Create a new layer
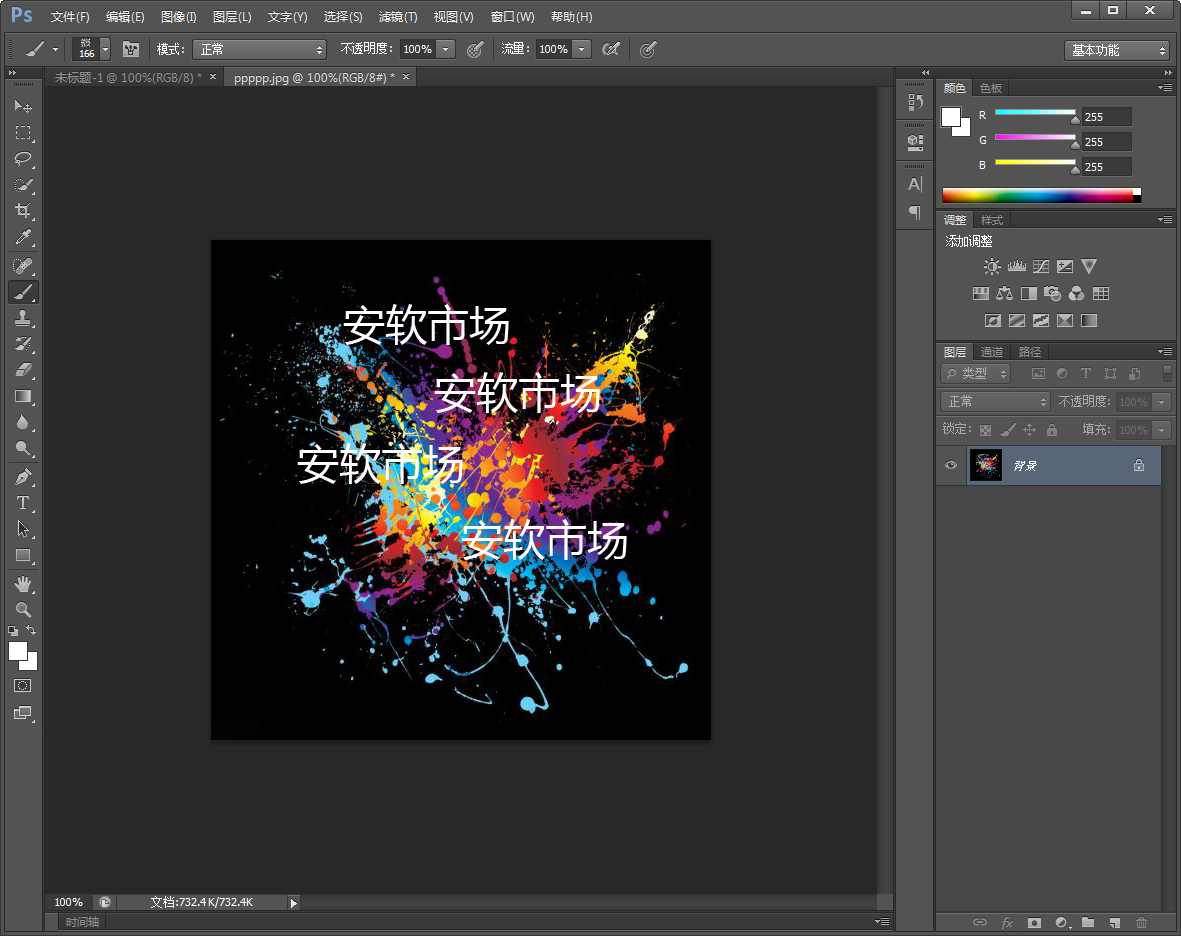The height and width of the screenshot is (936, 1181). point(1115,922)
